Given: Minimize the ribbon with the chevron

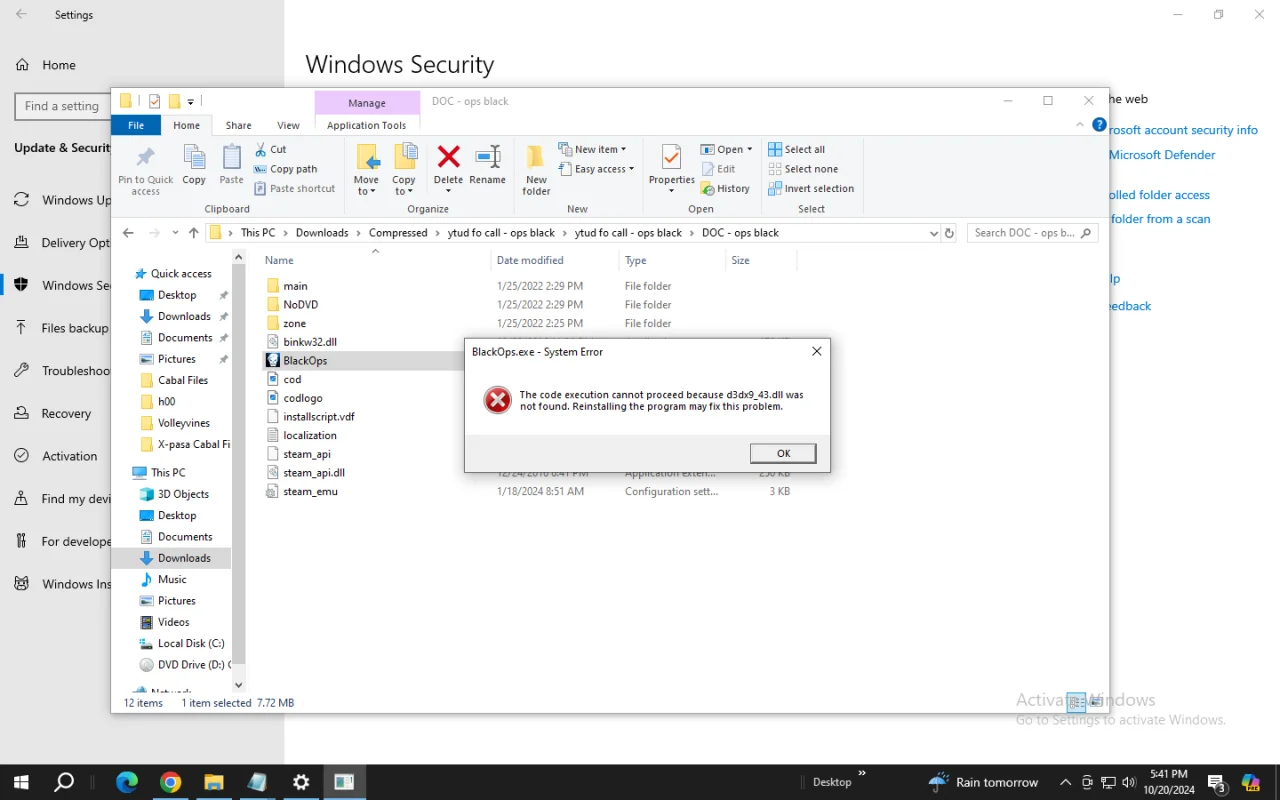Looking at the screenshot, I should coord(1080,125).
